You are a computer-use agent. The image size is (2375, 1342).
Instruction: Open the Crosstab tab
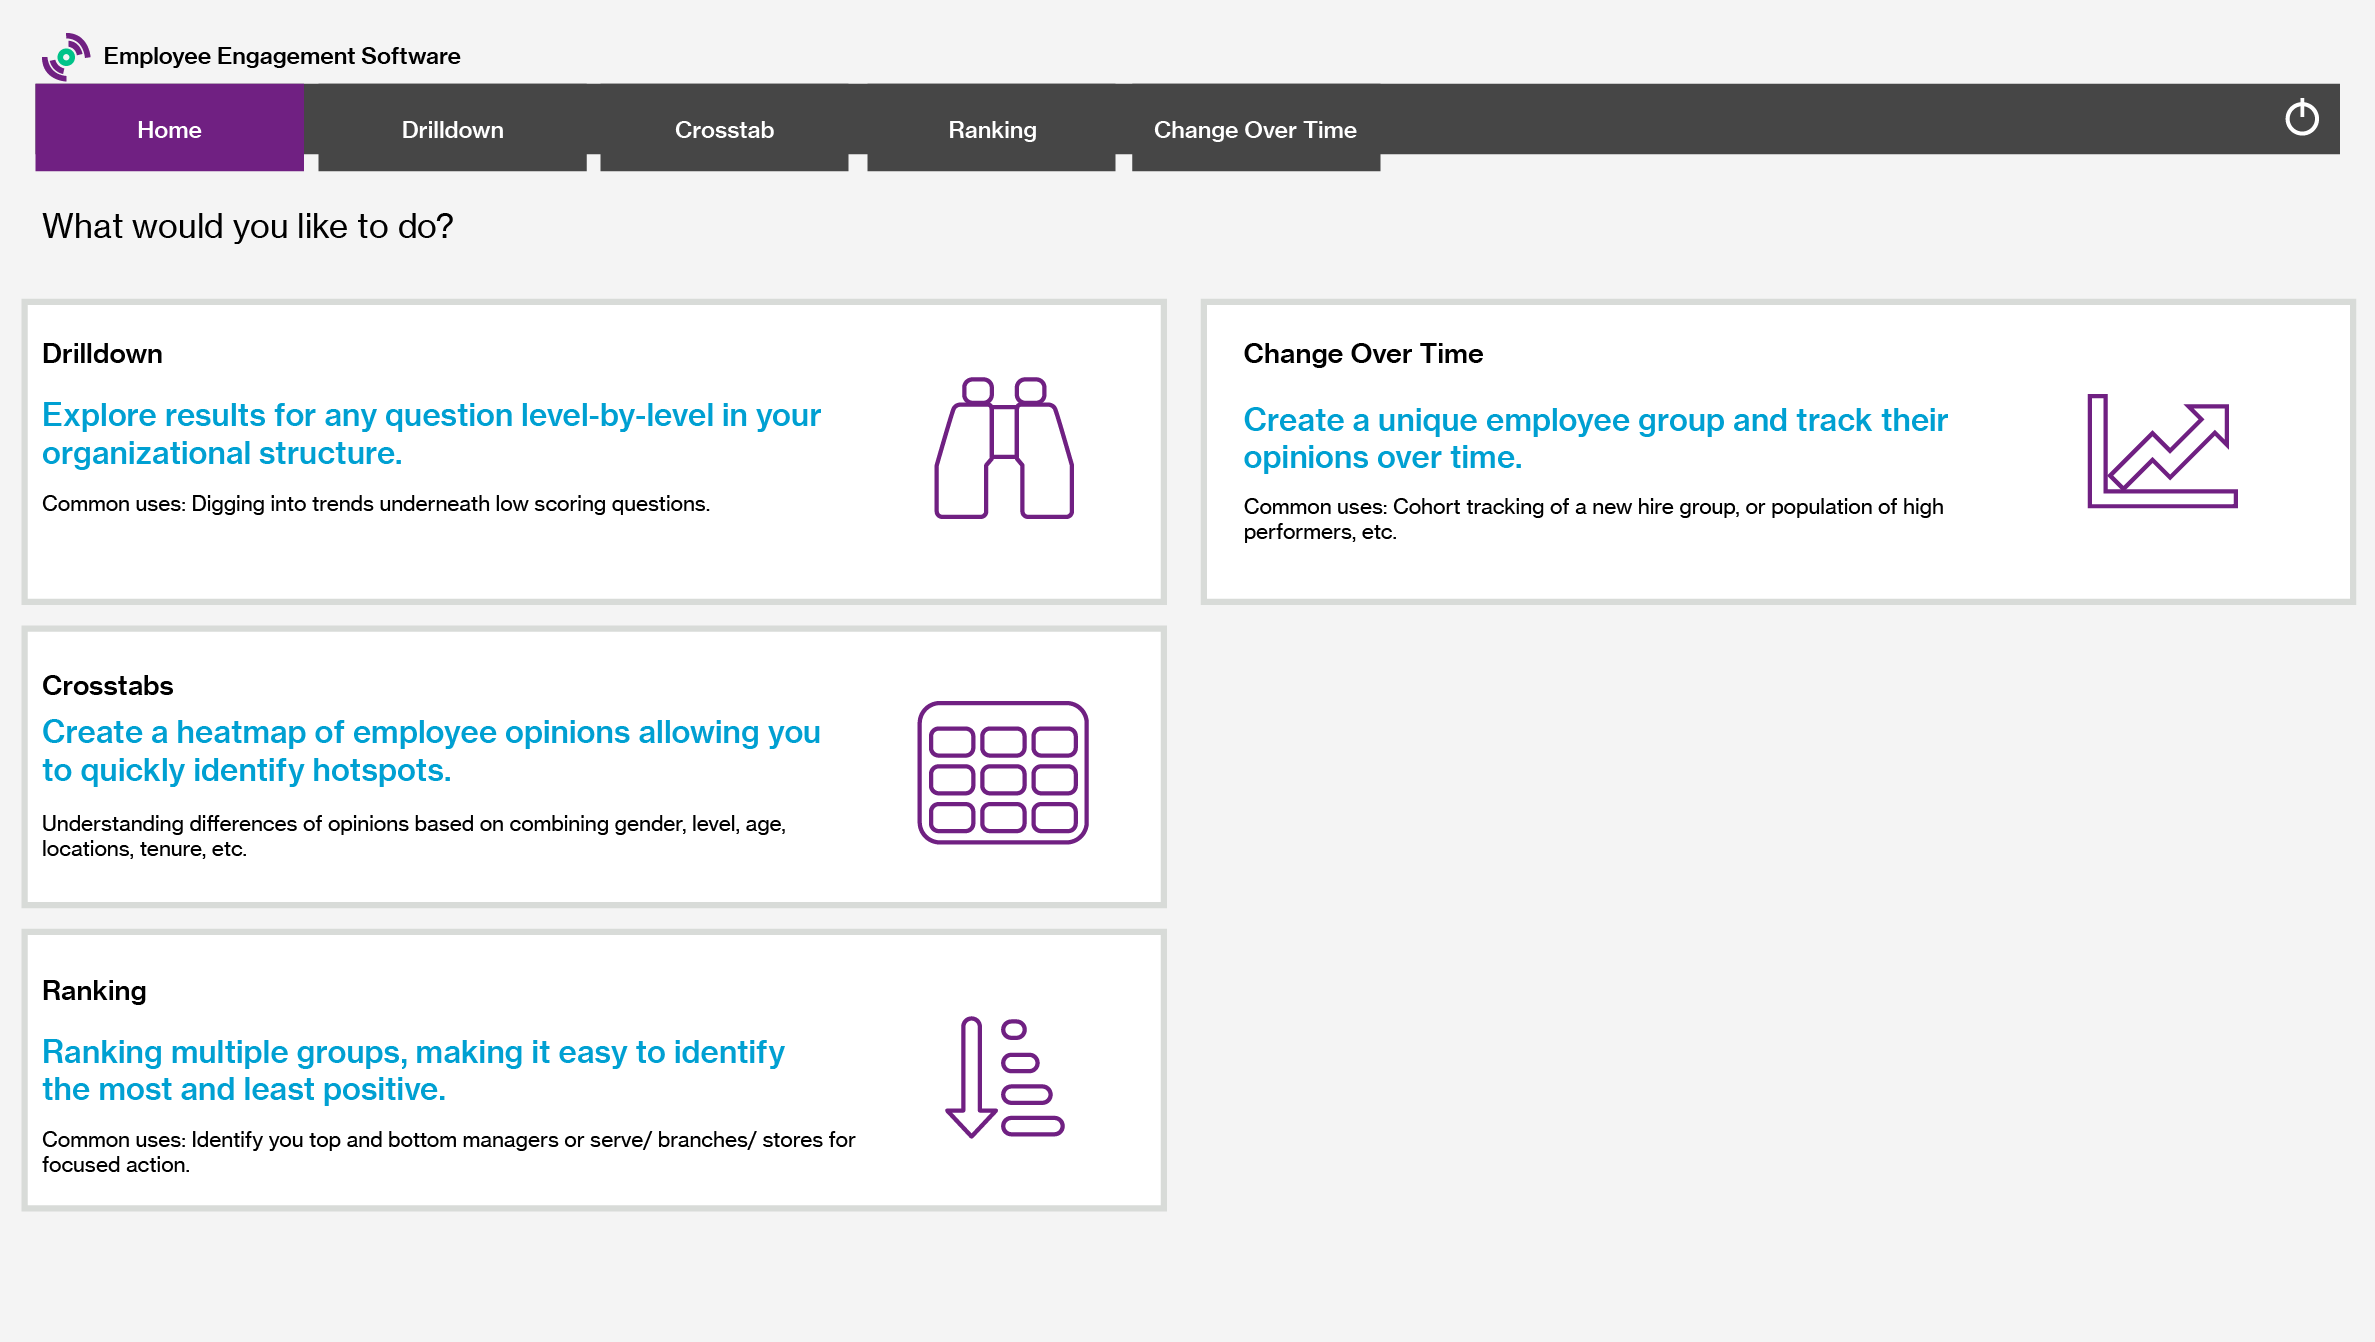[x=724, y=129]
